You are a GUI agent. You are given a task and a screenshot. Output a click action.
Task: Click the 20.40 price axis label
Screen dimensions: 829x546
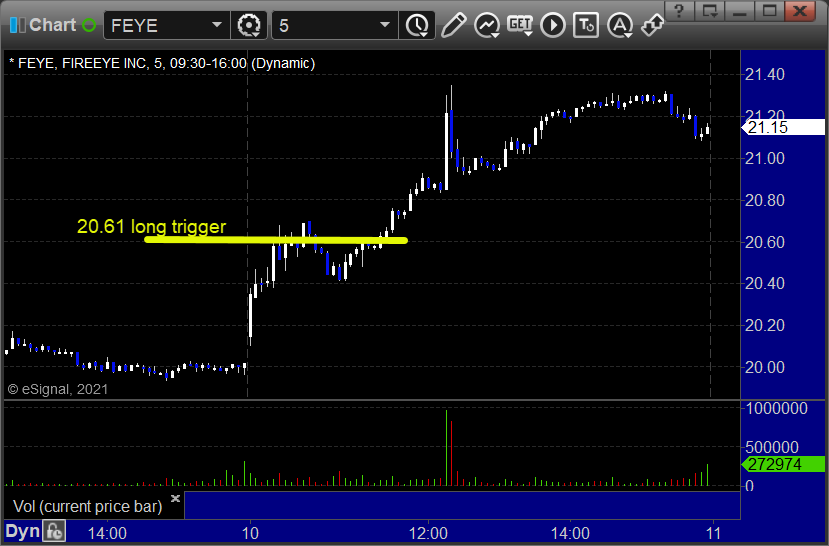point(764,283)
